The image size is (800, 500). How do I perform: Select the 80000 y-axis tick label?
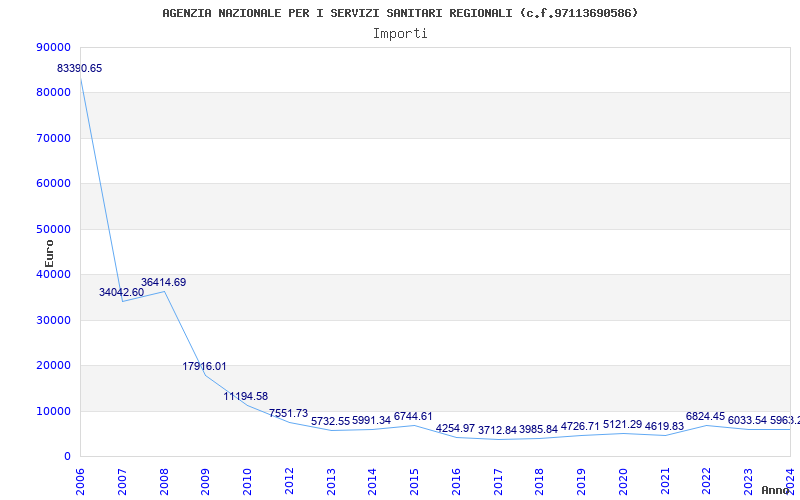[54, 93]
